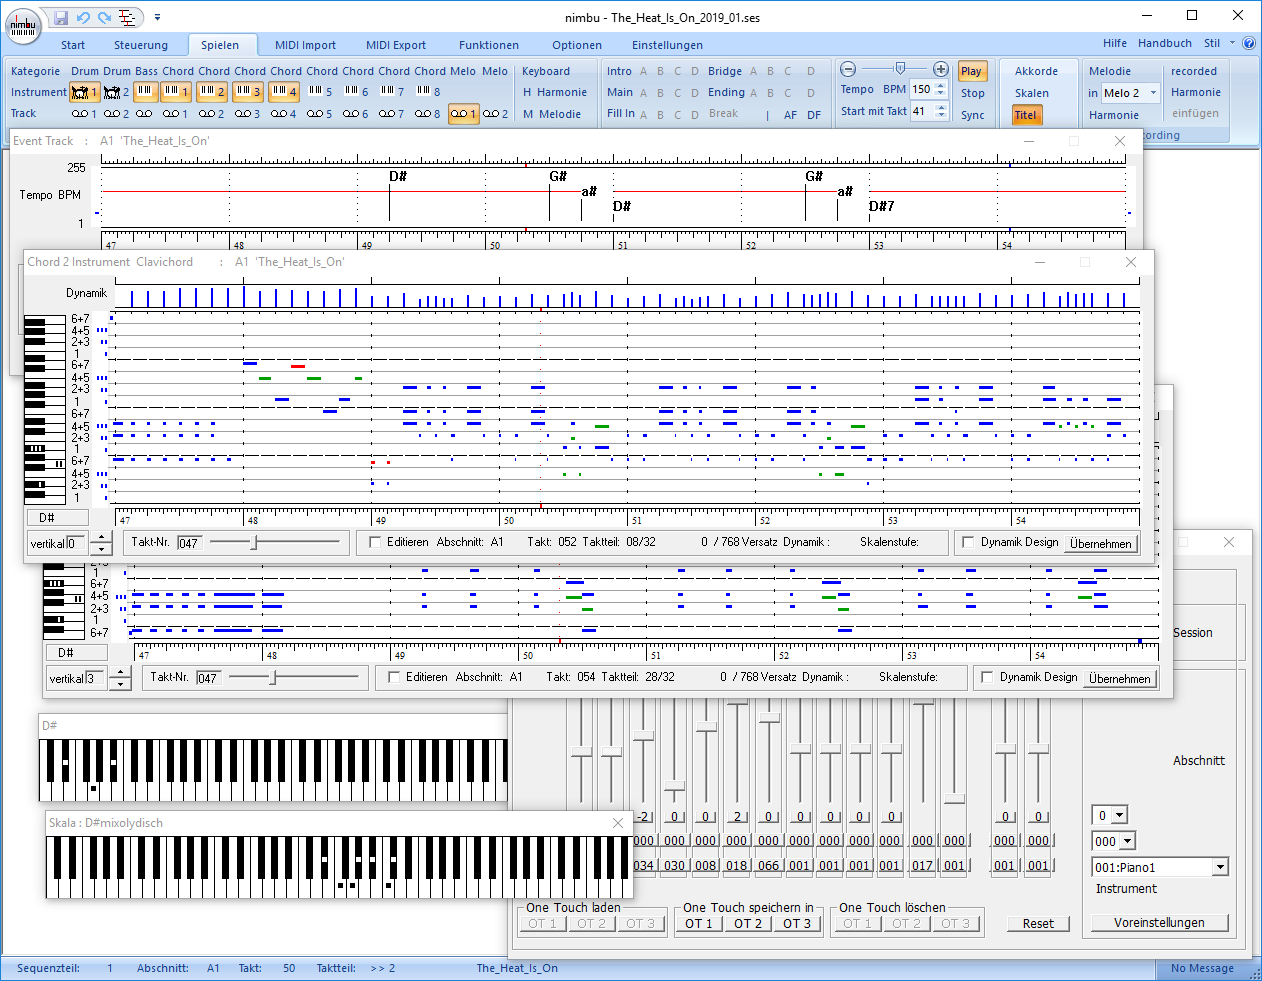Screen dimensions: 1262x981
Task: Click the Play button
Action: 972,71
